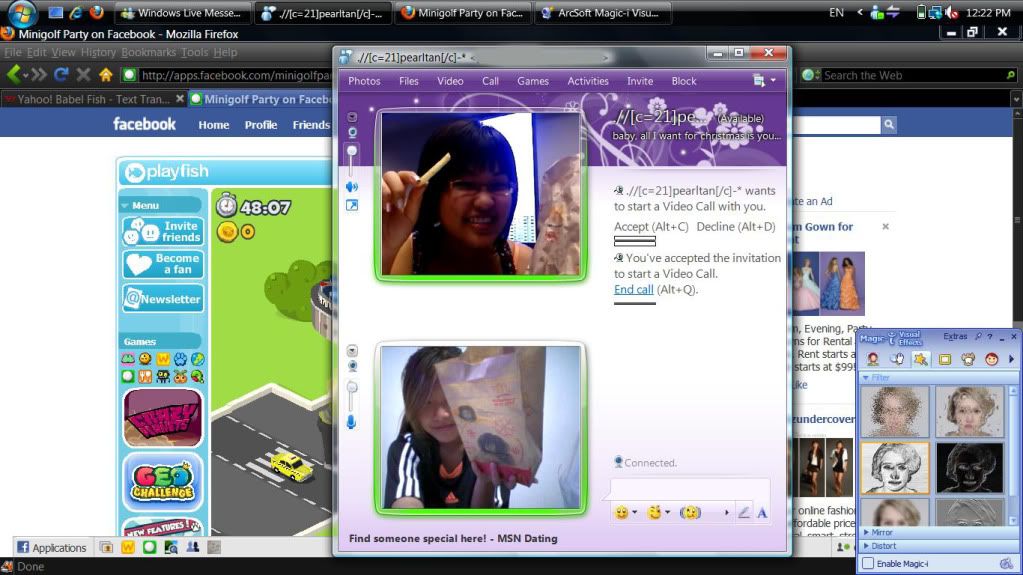Click the Newsletter button
The height and width of the screenshot is (575, 1023).
[163, 299]
